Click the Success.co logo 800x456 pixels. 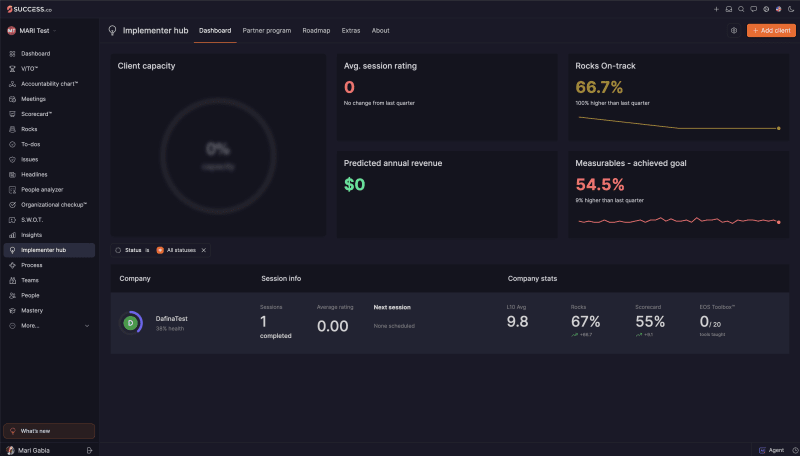[x=29, y=9]
